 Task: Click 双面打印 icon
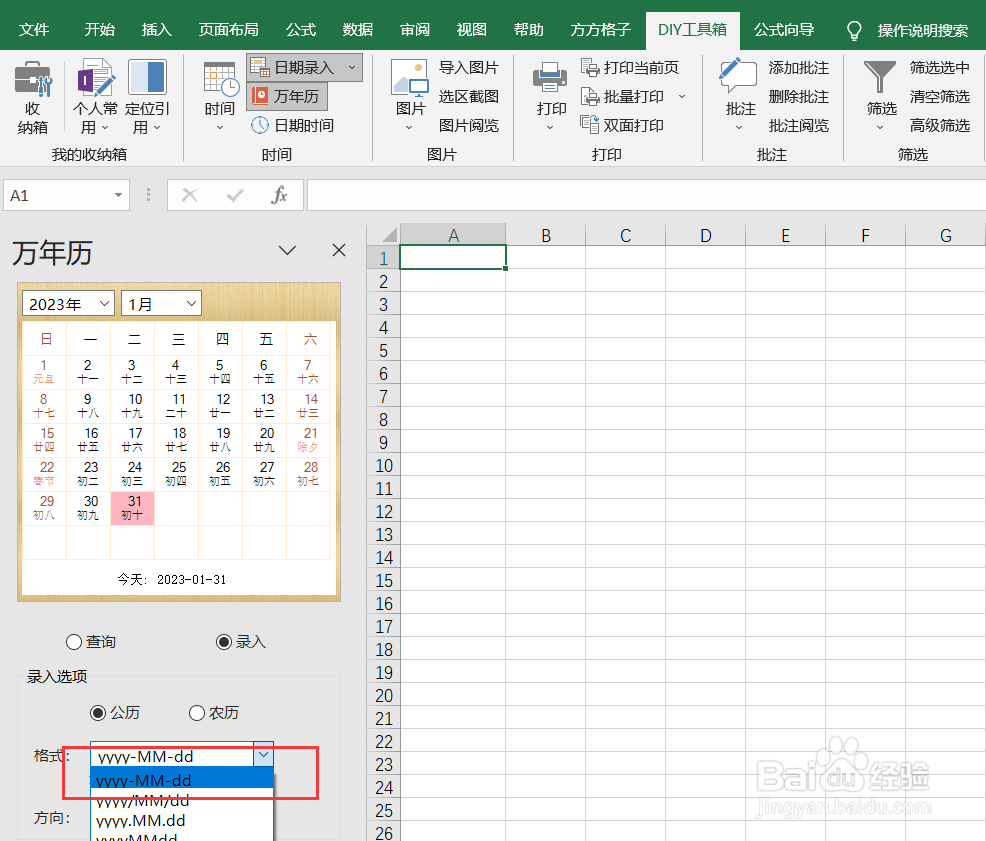pyautogui.click(x=590, y=125)
